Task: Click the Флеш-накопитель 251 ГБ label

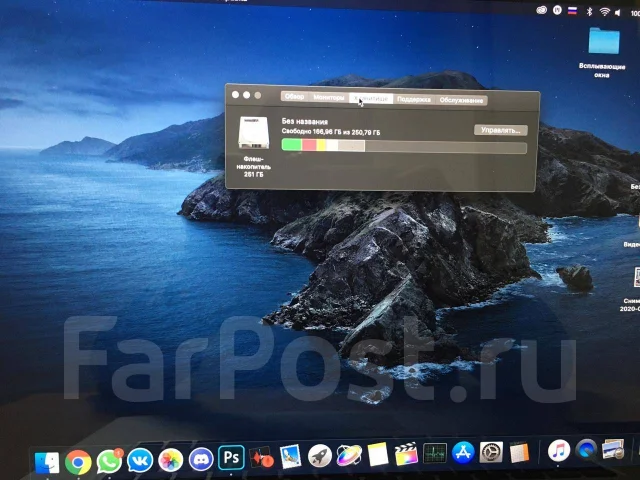Action: click(253, 167)
